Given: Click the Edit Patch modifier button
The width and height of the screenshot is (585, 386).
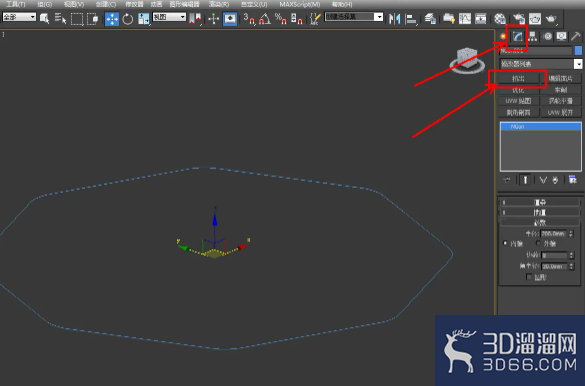Looking at the screenshot, I should click(x=561, y=78).
